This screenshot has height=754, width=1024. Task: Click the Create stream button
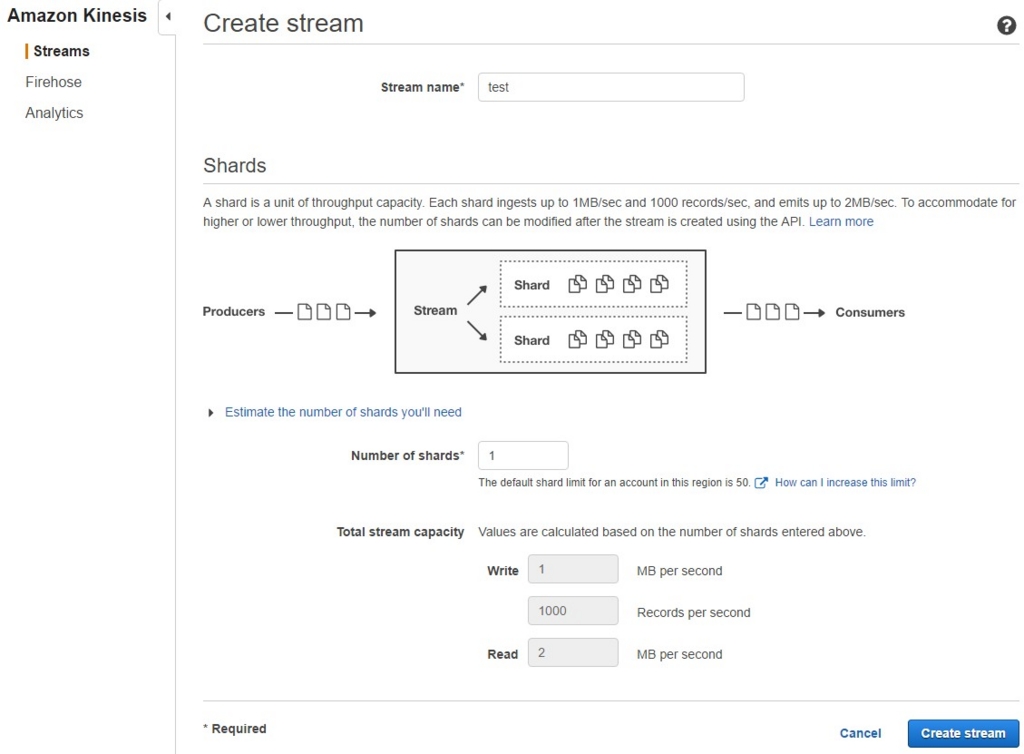point(963,733)
